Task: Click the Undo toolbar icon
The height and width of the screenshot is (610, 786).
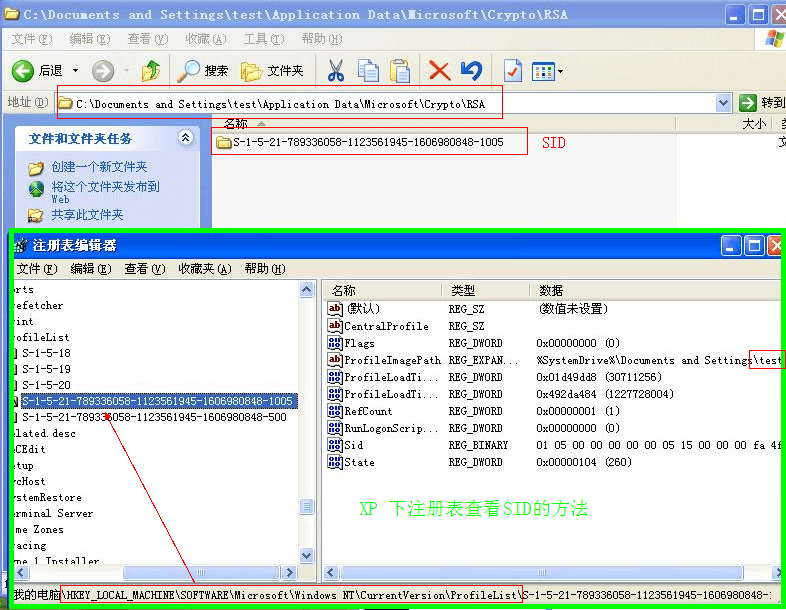Action: coord(471,71)
